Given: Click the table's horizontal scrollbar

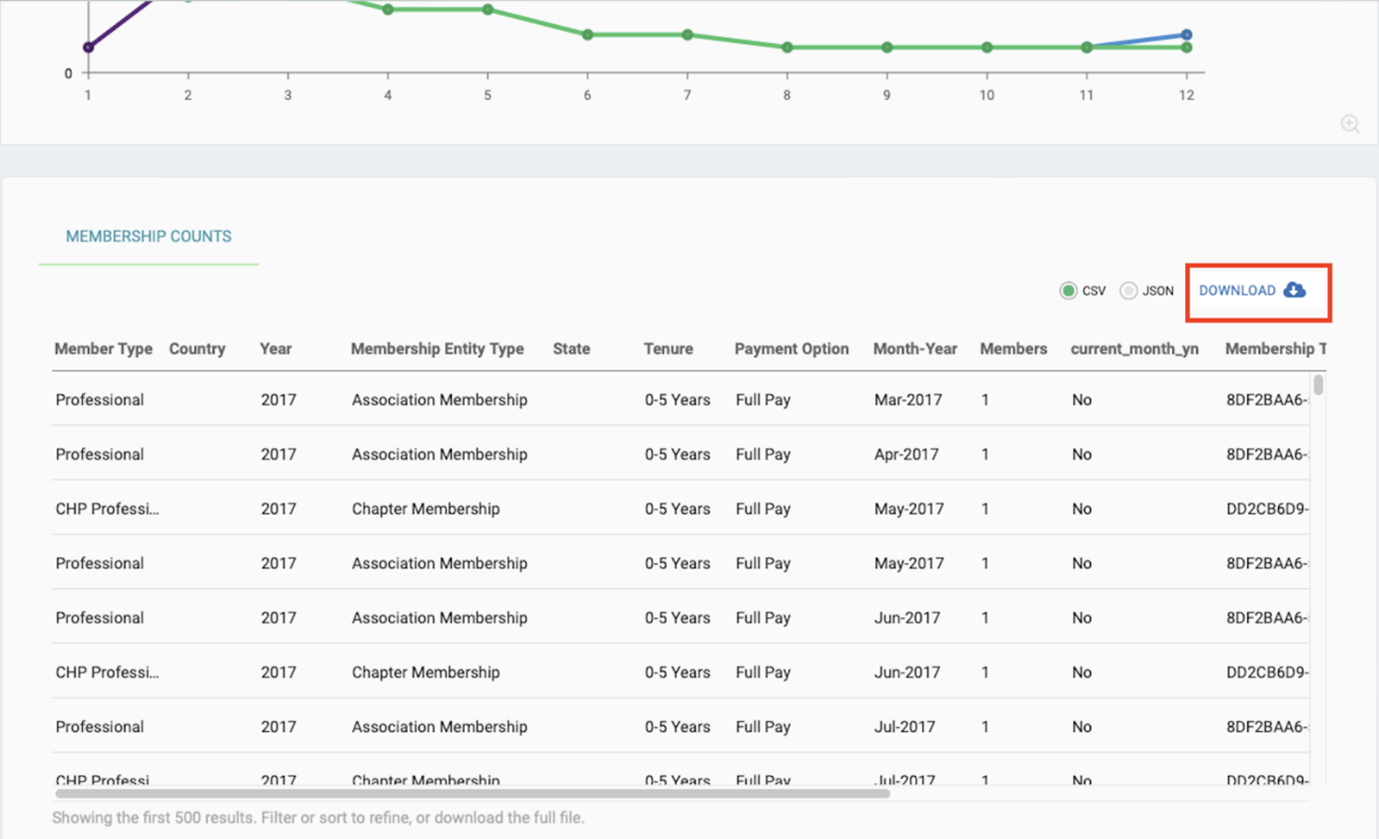Looking at the screenshot, I should pos(472,793).
